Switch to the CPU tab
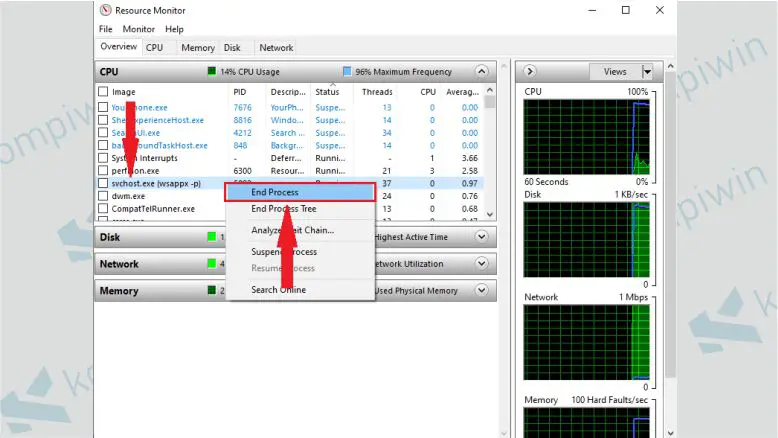Image resolution: width=778 pixels, height=438 pixels. (154, 48)
